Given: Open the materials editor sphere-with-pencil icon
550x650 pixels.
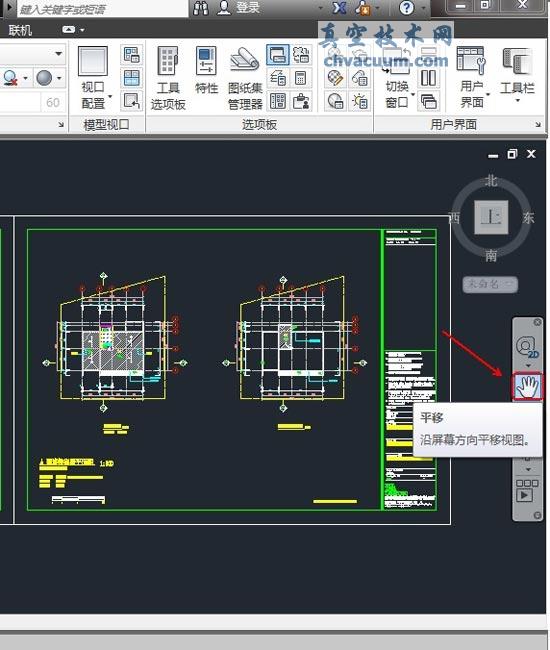Looking at the screenshot, I should (335, 78).
